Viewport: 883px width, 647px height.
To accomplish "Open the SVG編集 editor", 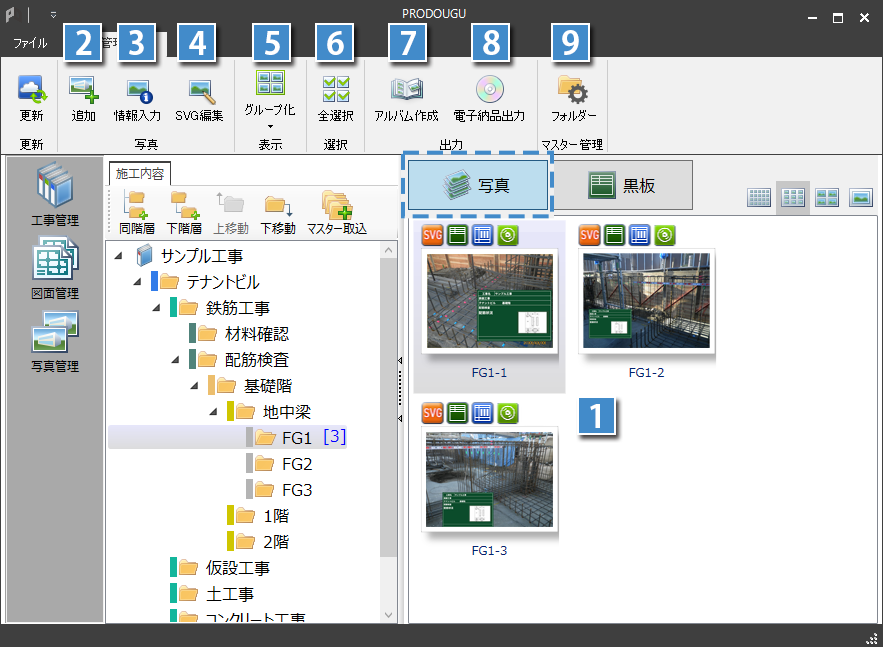I will 199,91.
